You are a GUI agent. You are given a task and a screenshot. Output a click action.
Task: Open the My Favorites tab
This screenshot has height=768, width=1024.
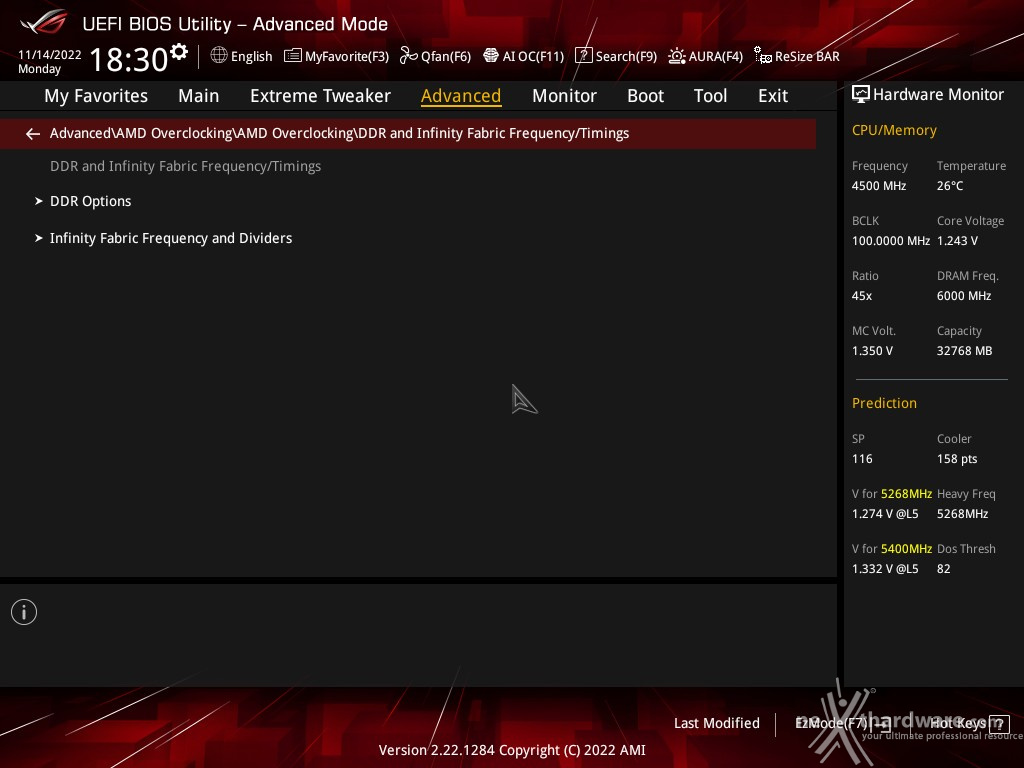point(96,96)
